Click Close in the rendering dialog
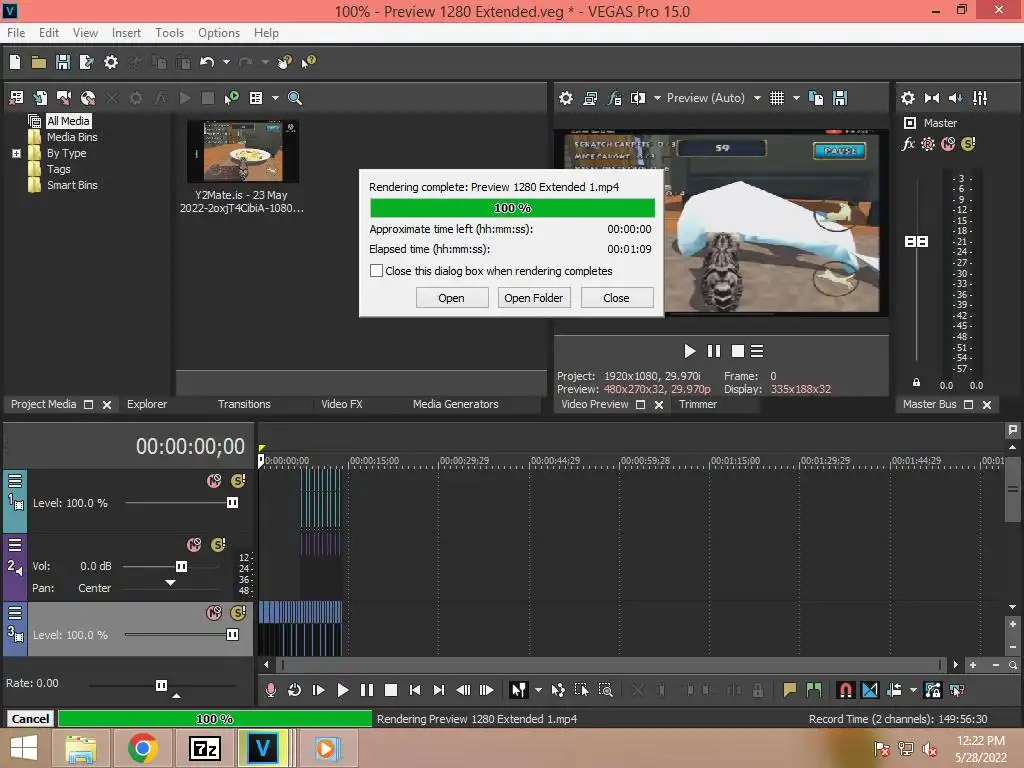The image size is (1024, 768). [616, 298]
